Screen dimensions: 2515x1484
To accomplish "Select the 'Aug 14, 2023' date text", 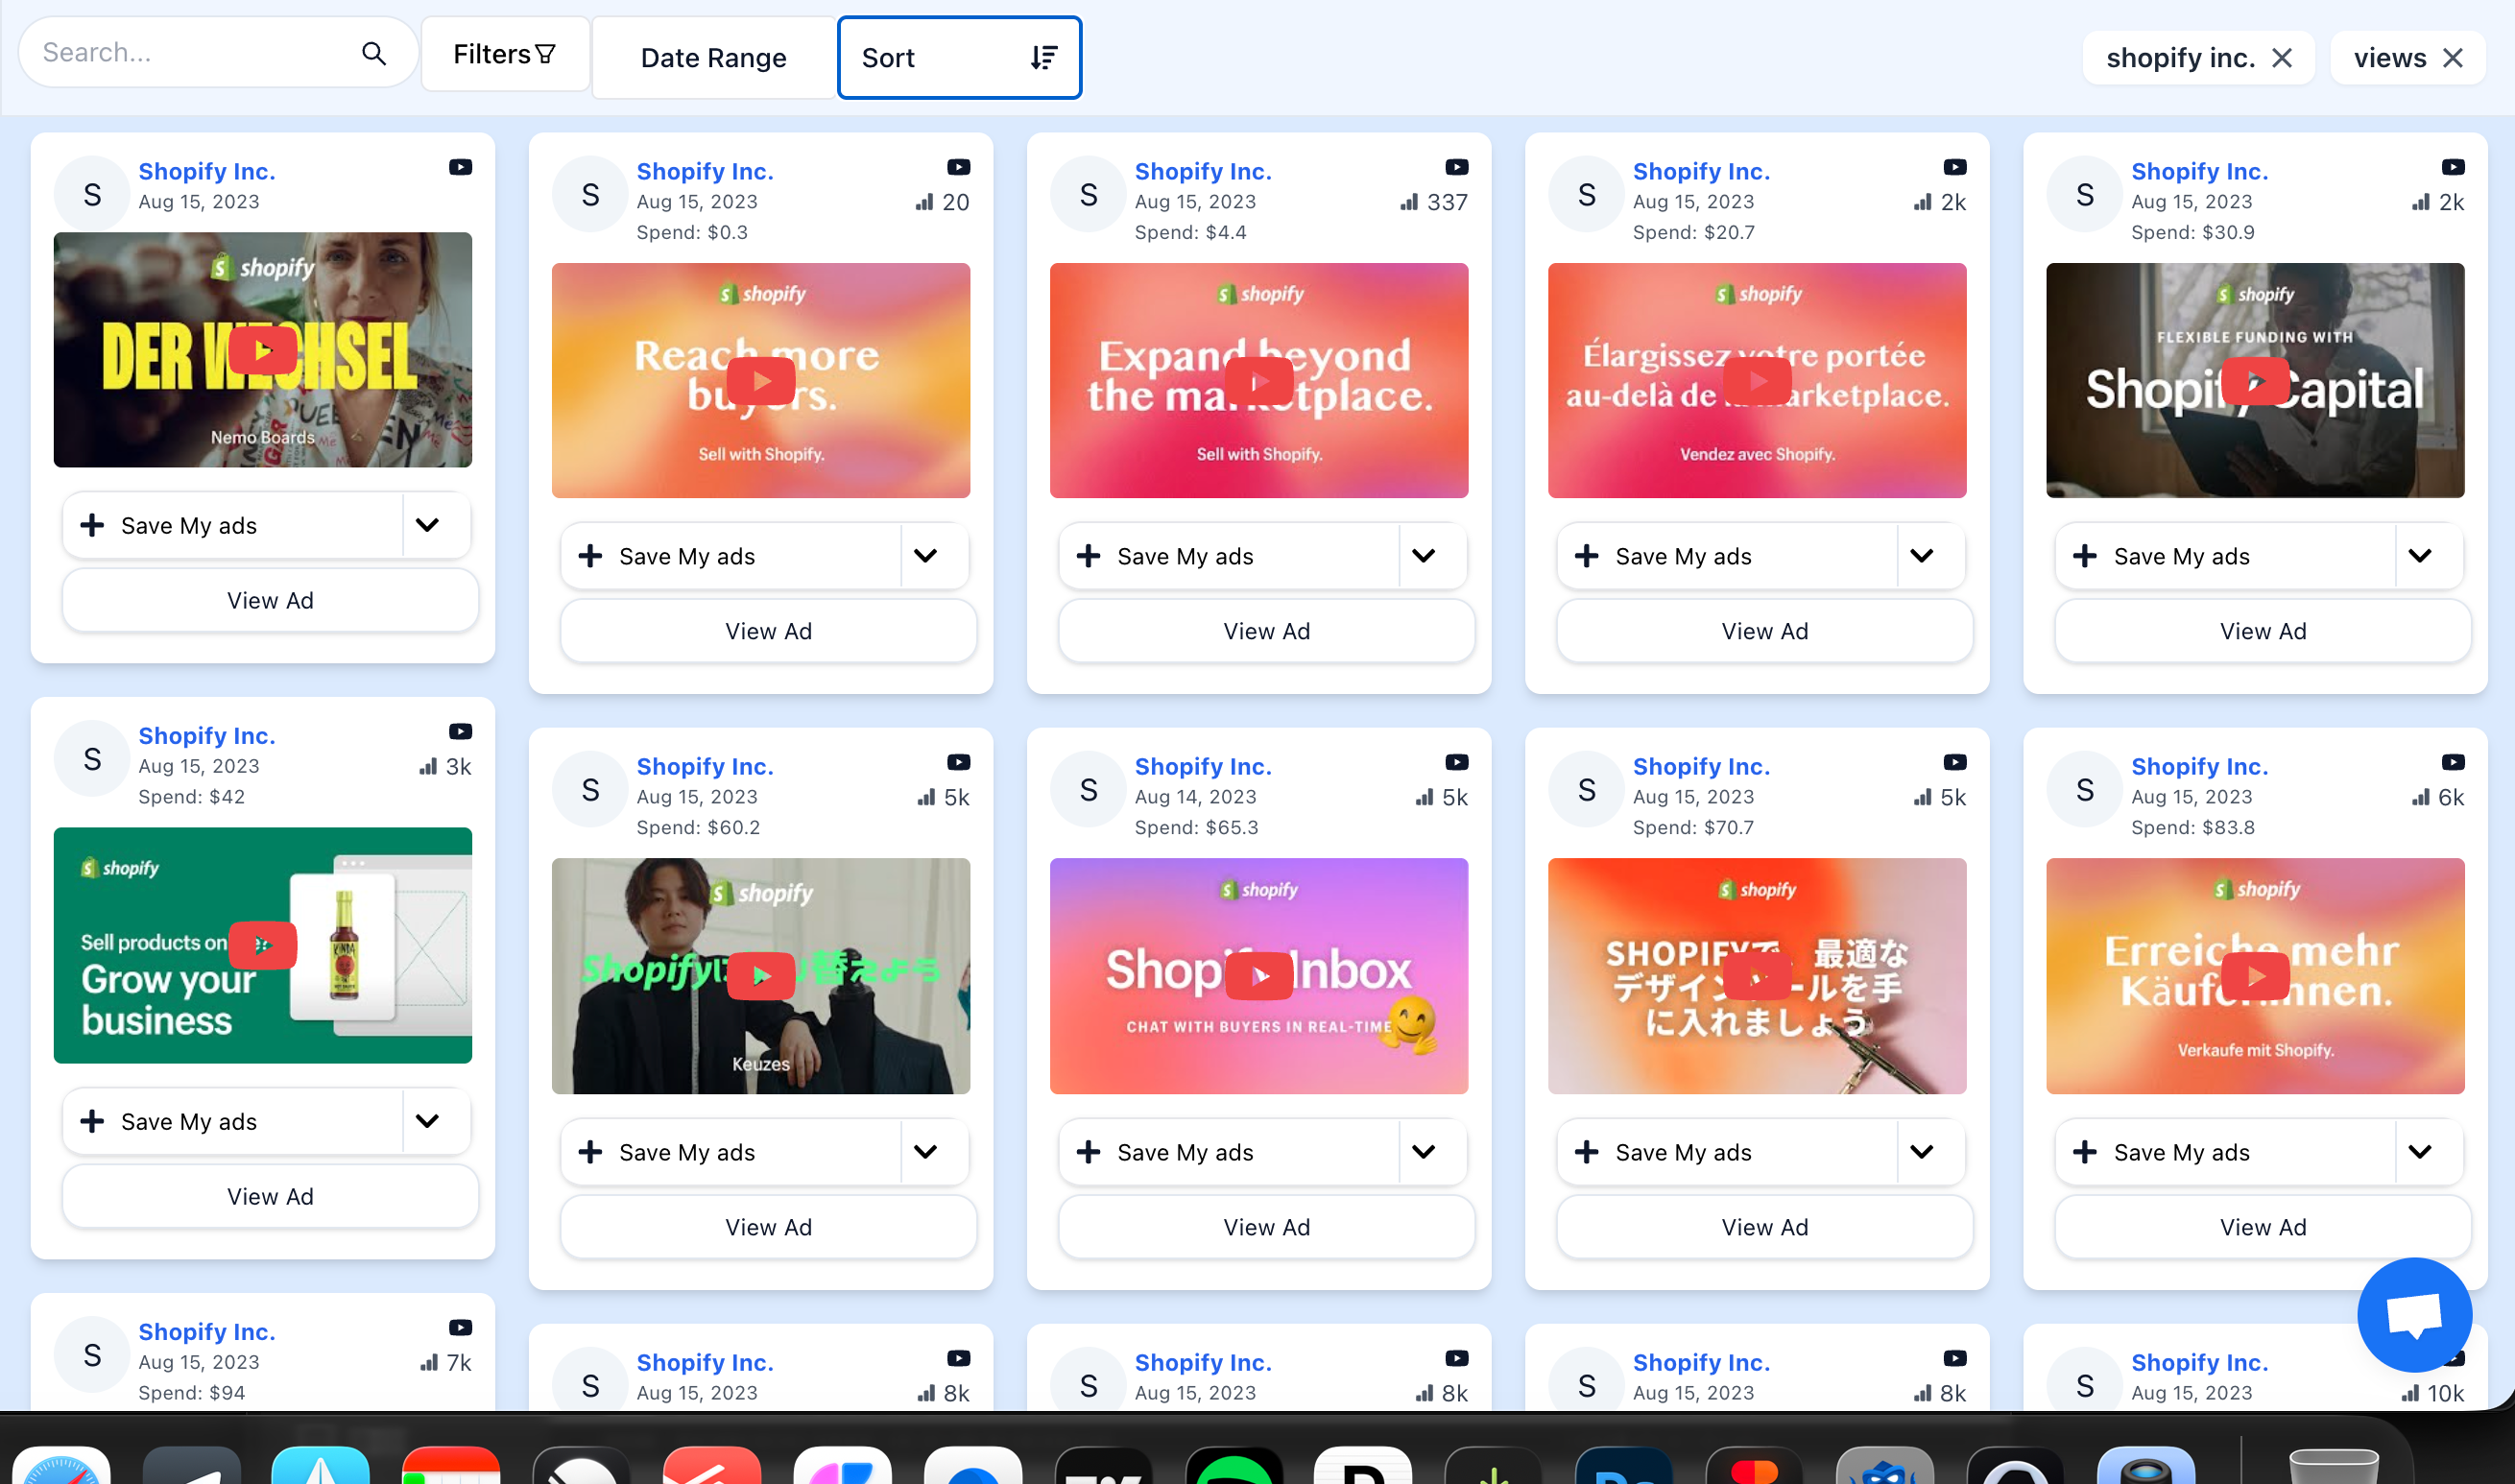I will pyautogui.click(x=1195, y=797).
